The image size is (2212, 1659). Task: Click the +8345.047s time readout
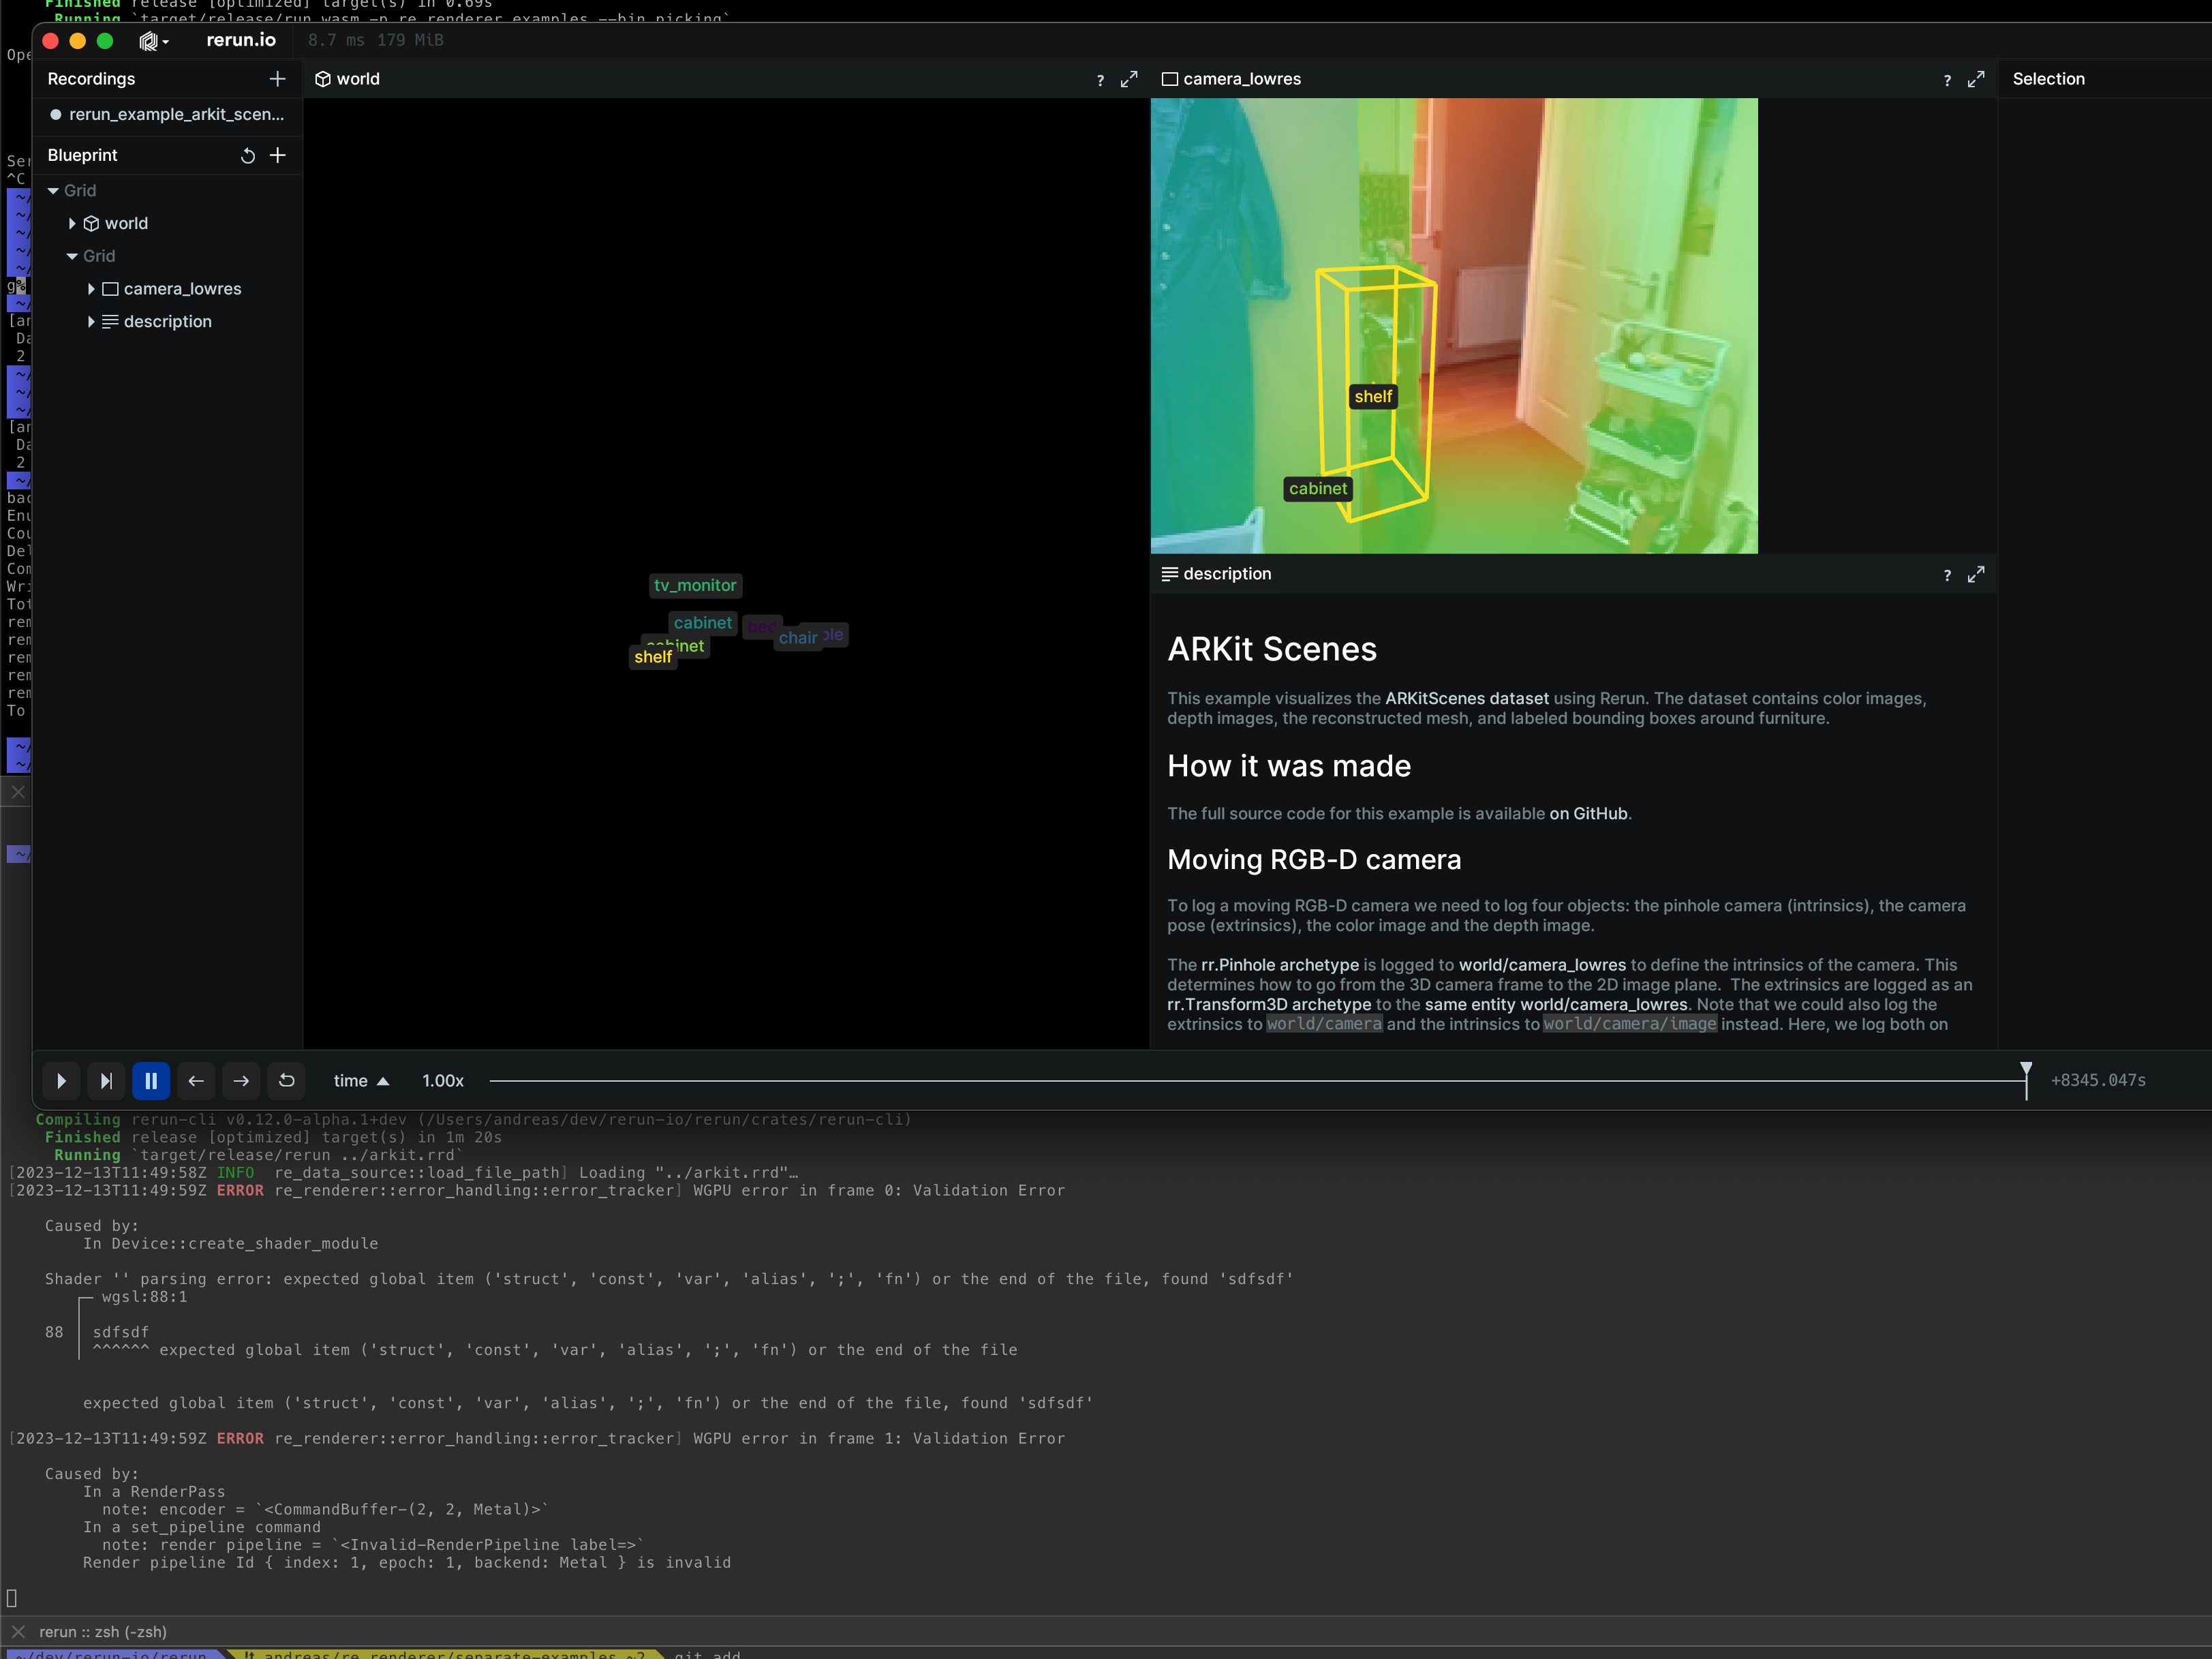pyautogui.click(x=2098, y=1081)
